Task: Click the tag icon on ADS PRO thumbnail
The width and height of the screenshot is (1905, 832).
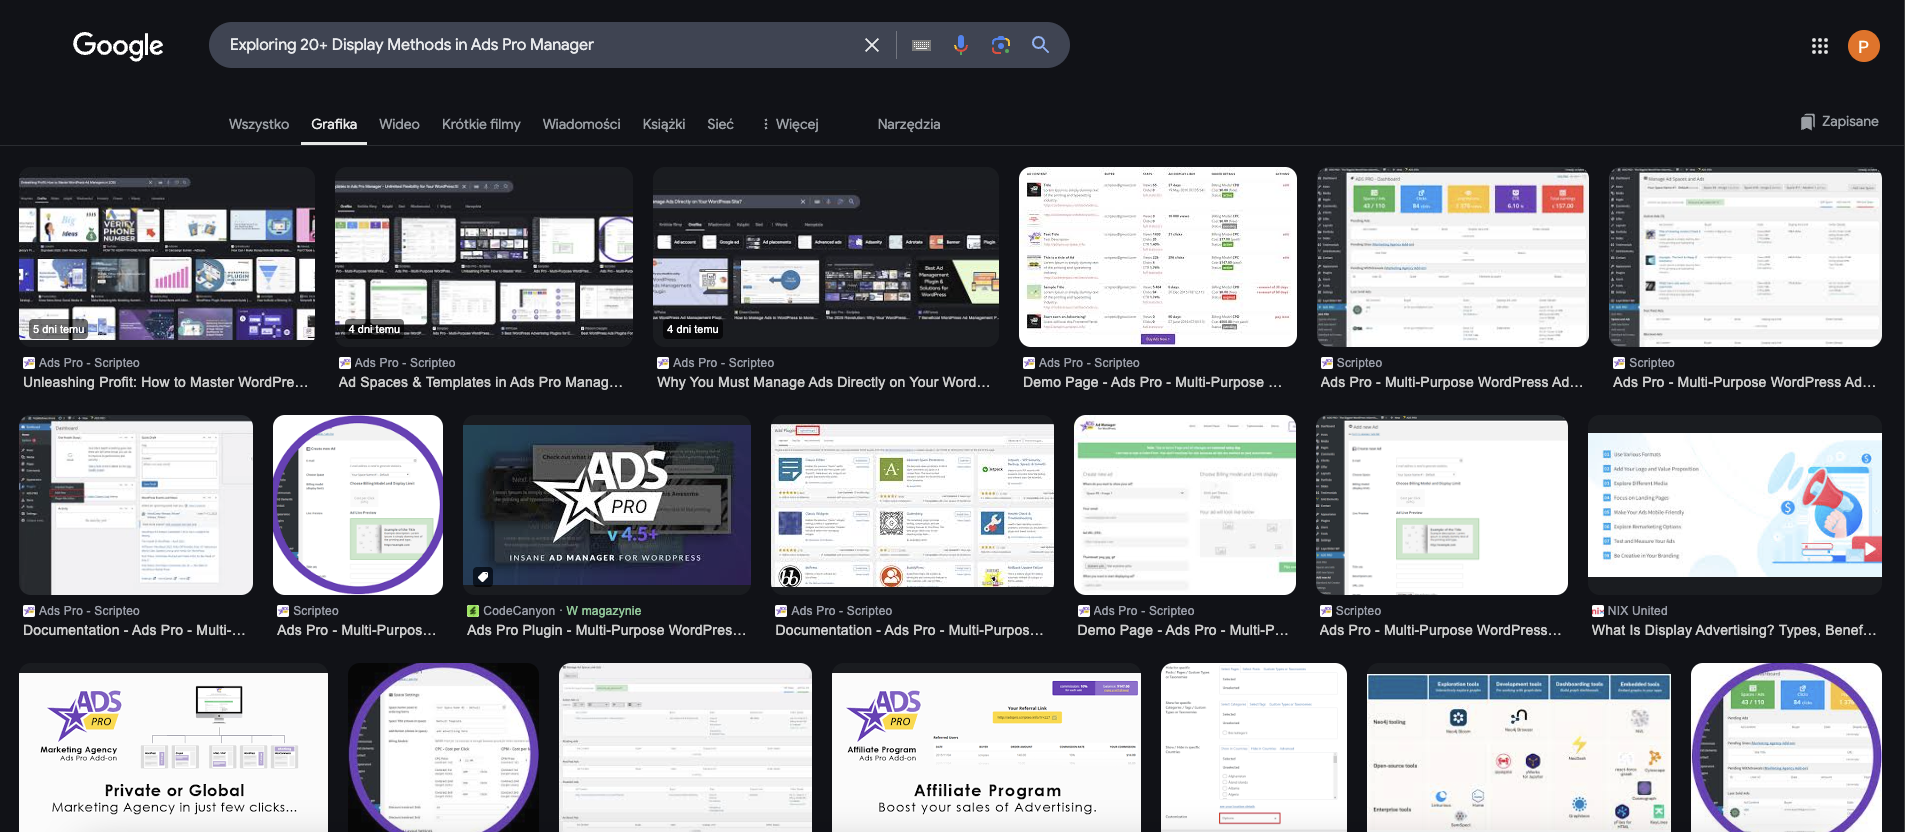Action: 483,576
